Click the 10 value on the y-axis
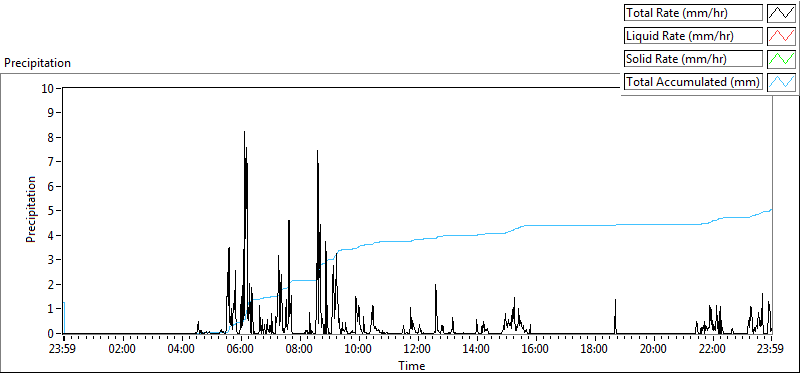 48,88
